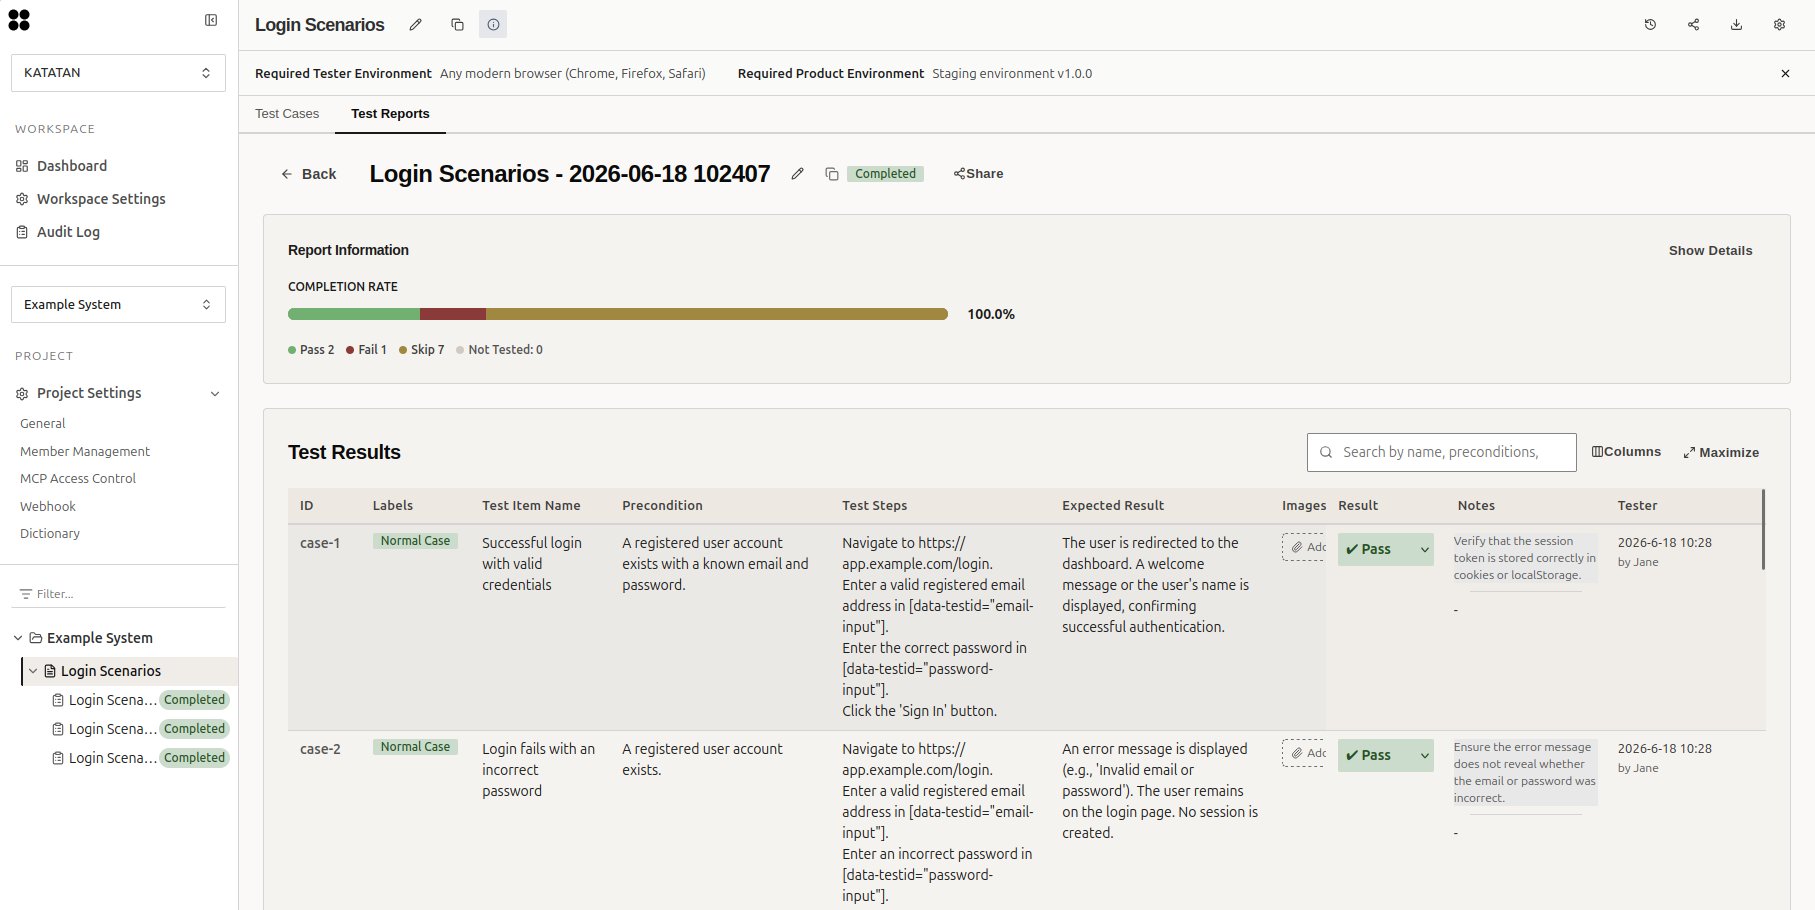Close the environment info bar
This screenshot has width=1815, height=910.
coord(1785,74)
